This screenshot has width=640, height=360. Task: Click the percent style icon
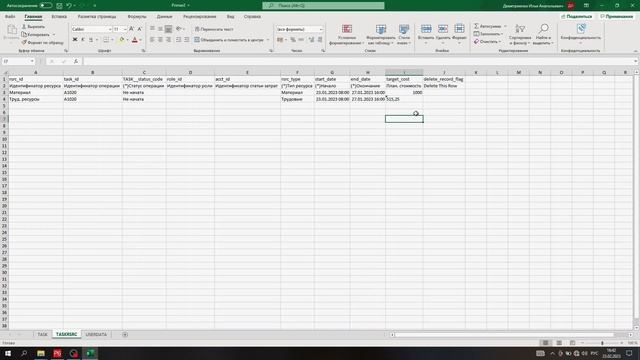coord(293,40)
